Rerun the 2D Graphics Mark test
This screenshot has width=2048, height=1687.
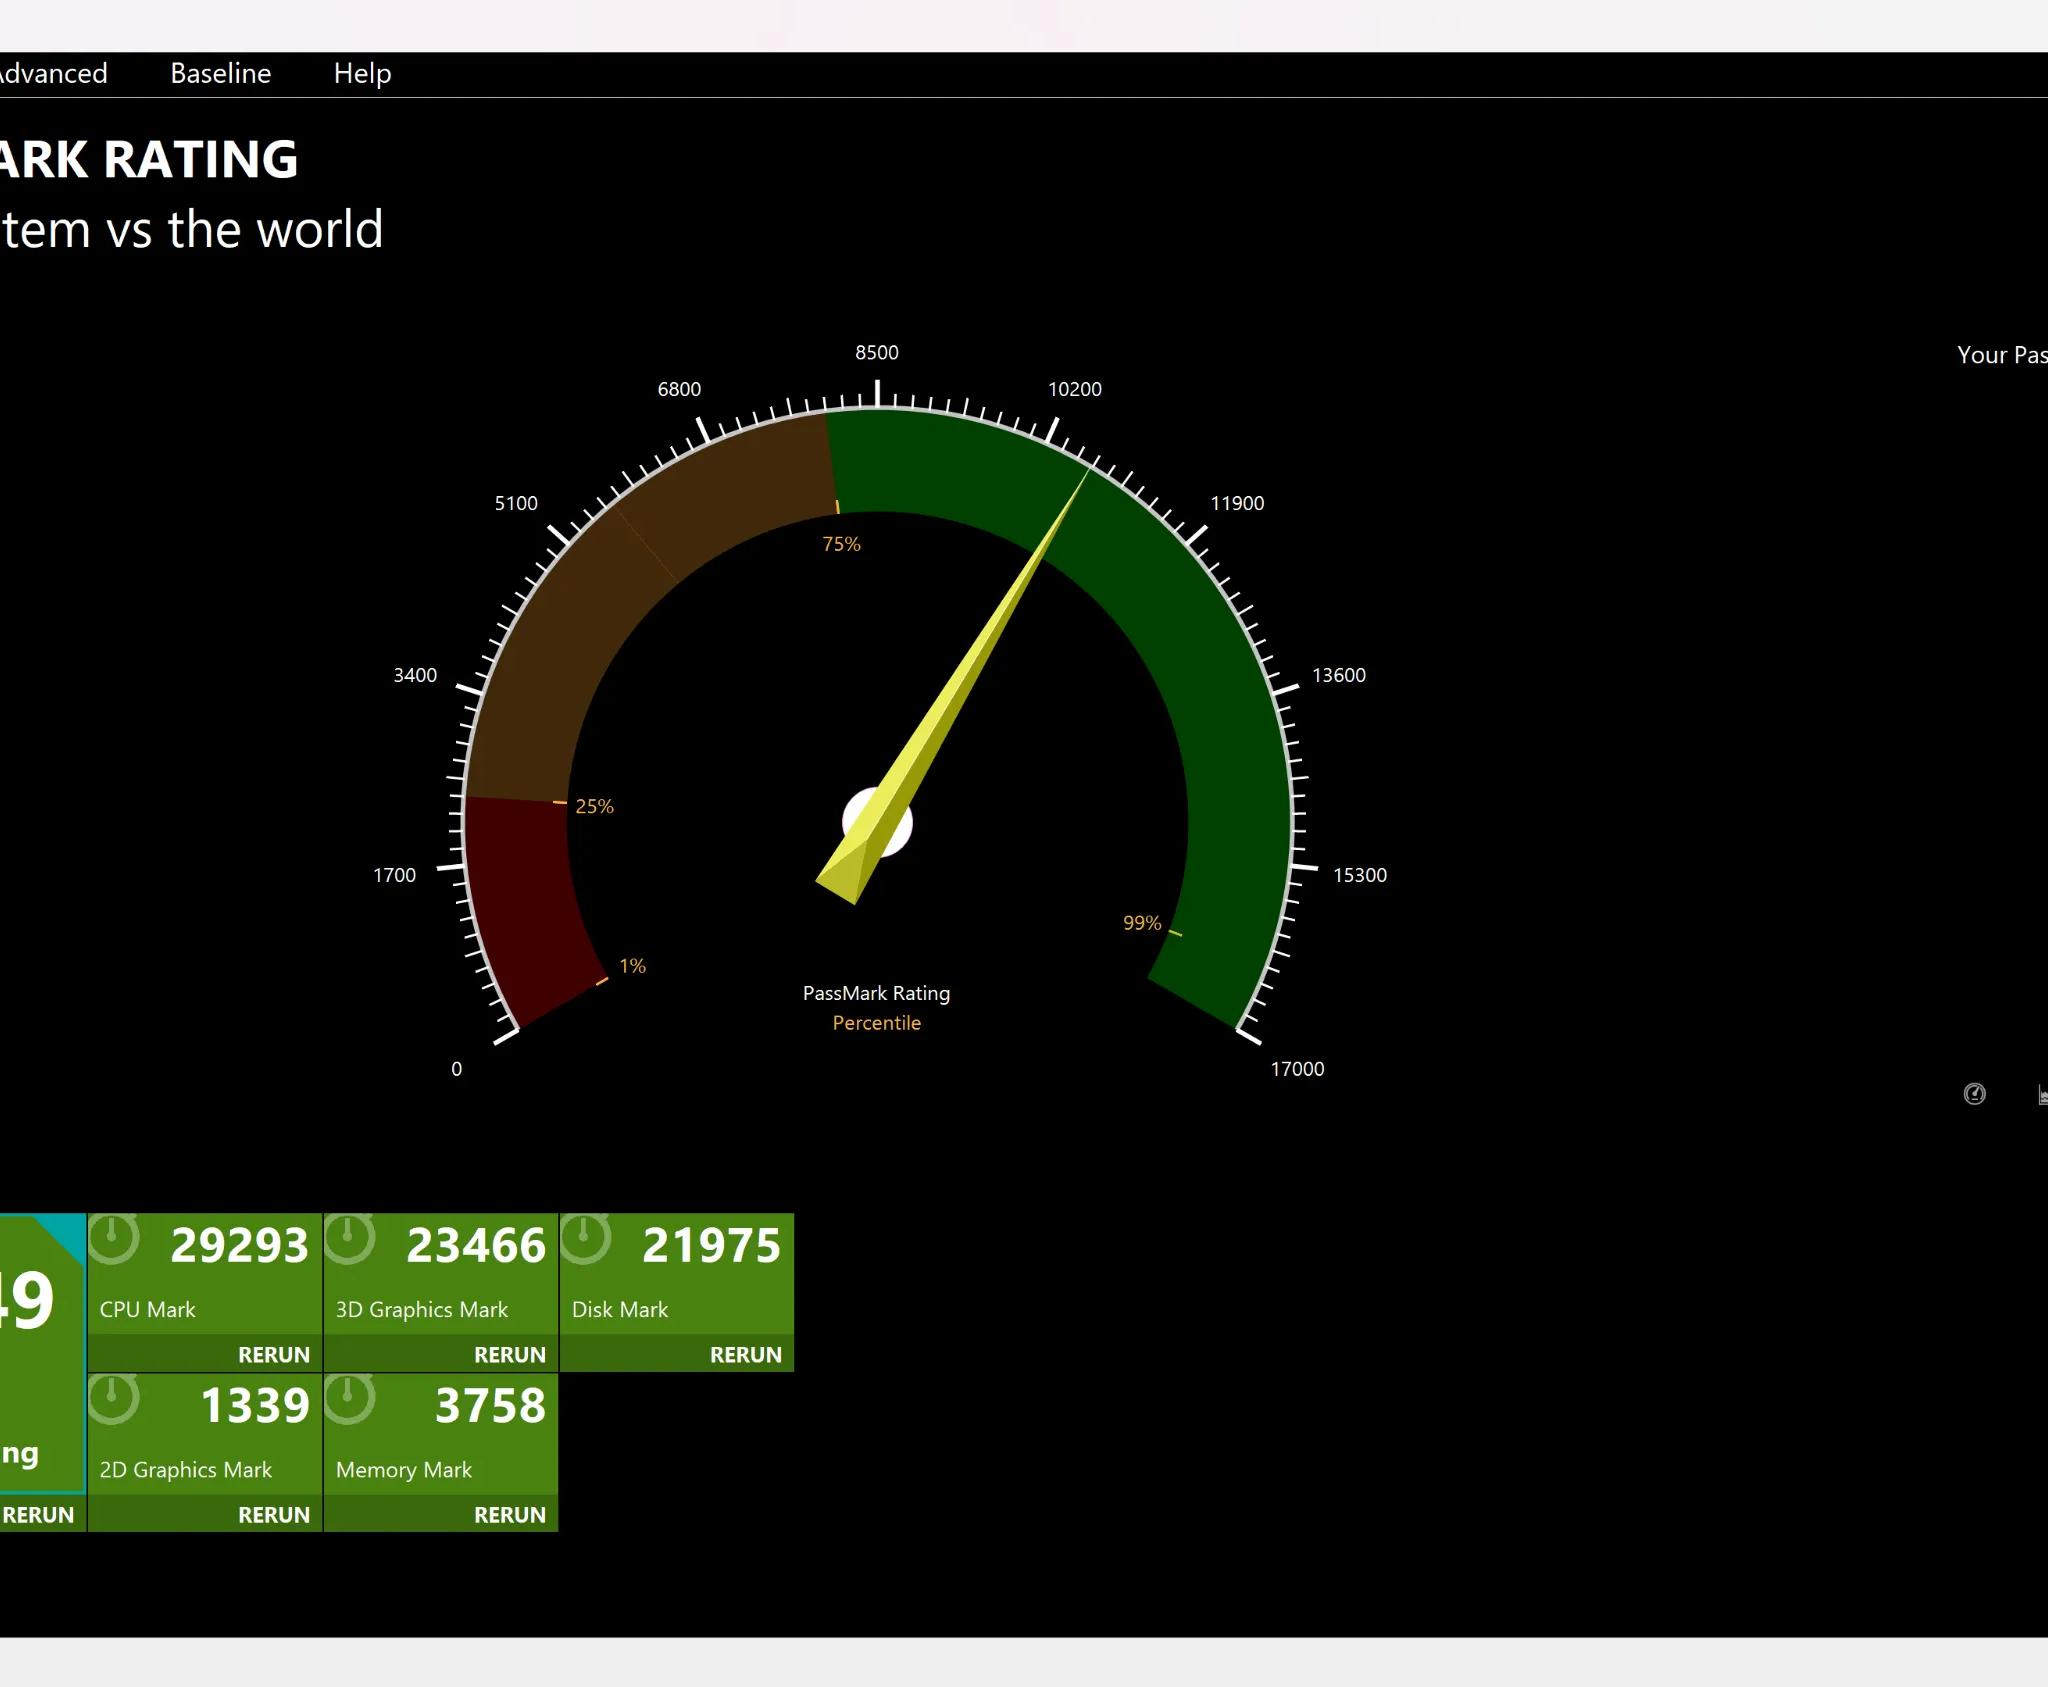tap(274, 1515)
